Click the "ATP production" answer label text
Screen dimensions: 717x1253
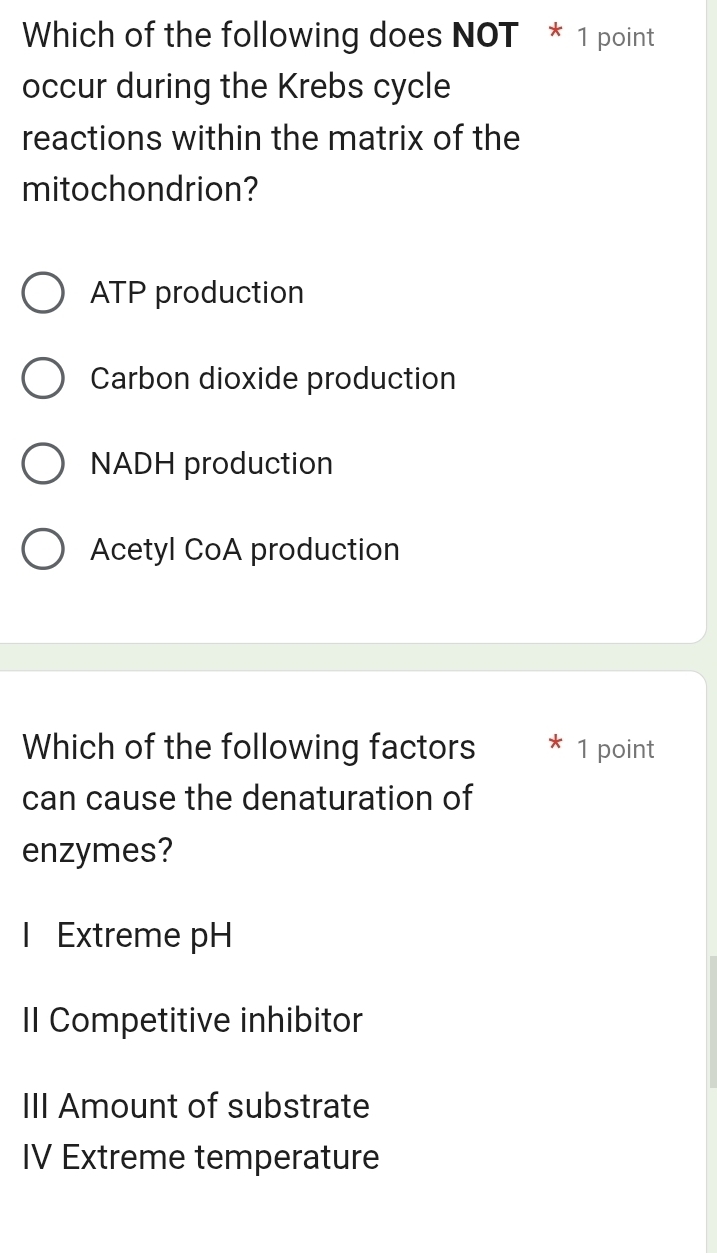[x=197, y=293]
